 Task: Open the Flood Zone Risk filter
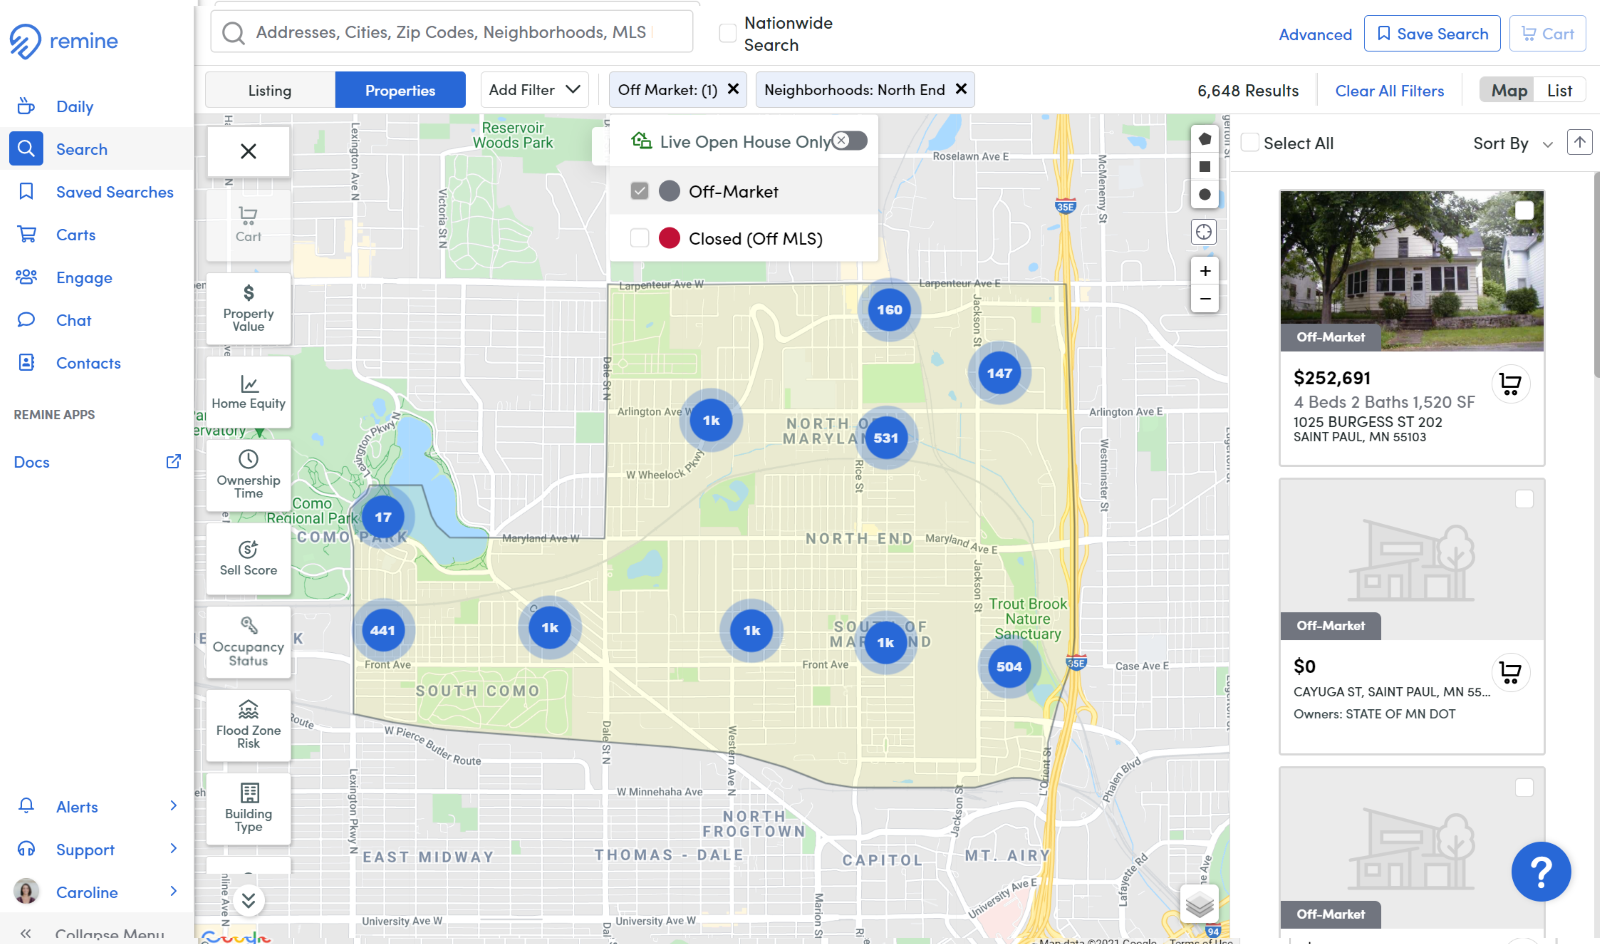[x=248, y=725]
